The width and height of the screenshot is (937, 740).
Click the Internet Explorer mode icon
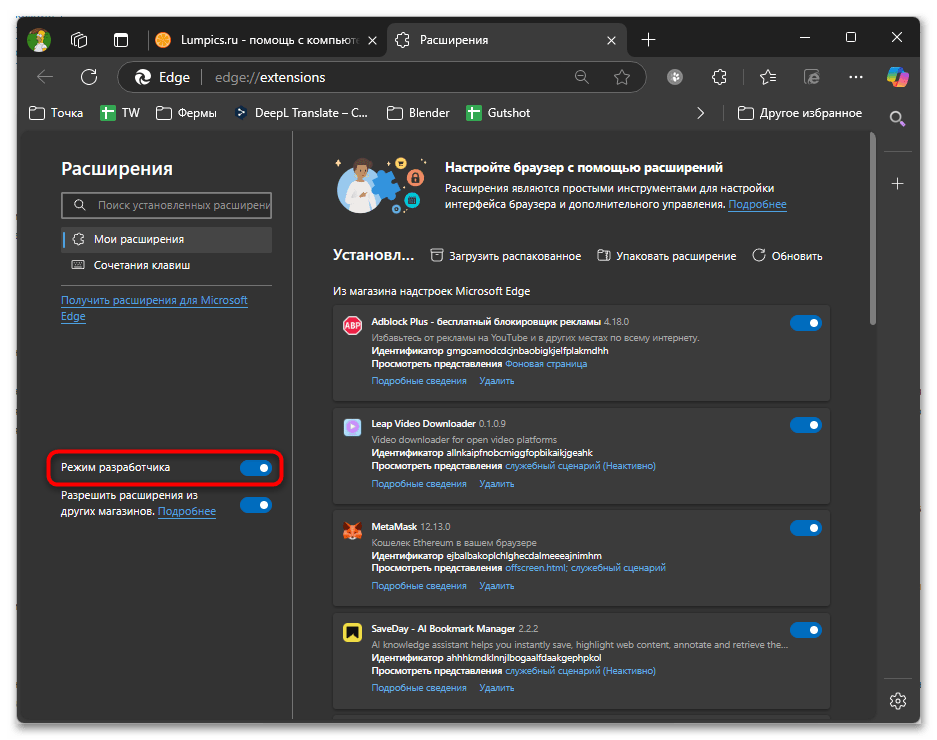point(812,77)
